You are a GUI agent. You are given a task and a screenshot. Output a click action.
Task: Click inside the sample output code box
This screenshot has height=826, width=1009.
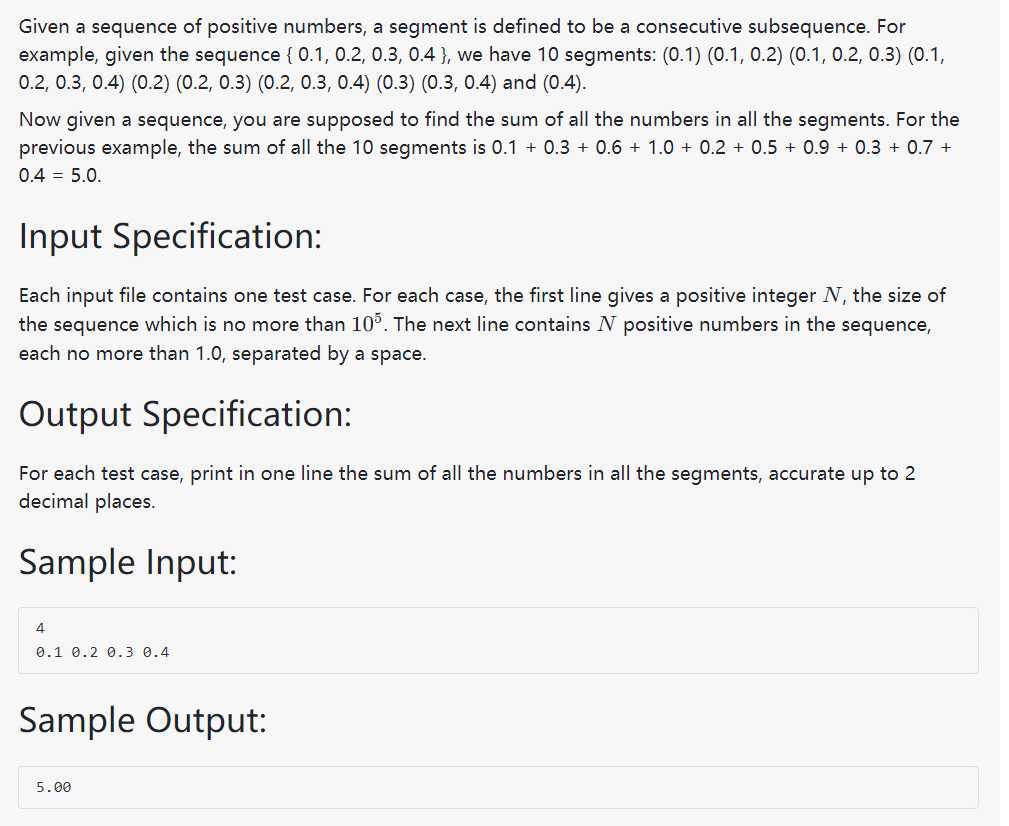click(498, 787)
